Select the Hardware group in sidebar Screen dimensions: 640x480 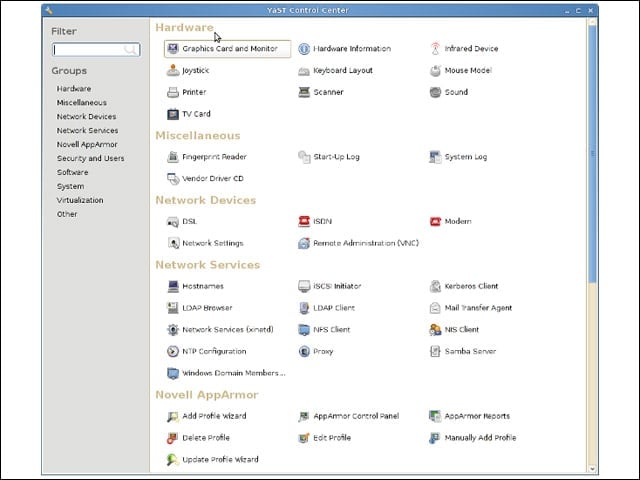click(x=74, y=89)
